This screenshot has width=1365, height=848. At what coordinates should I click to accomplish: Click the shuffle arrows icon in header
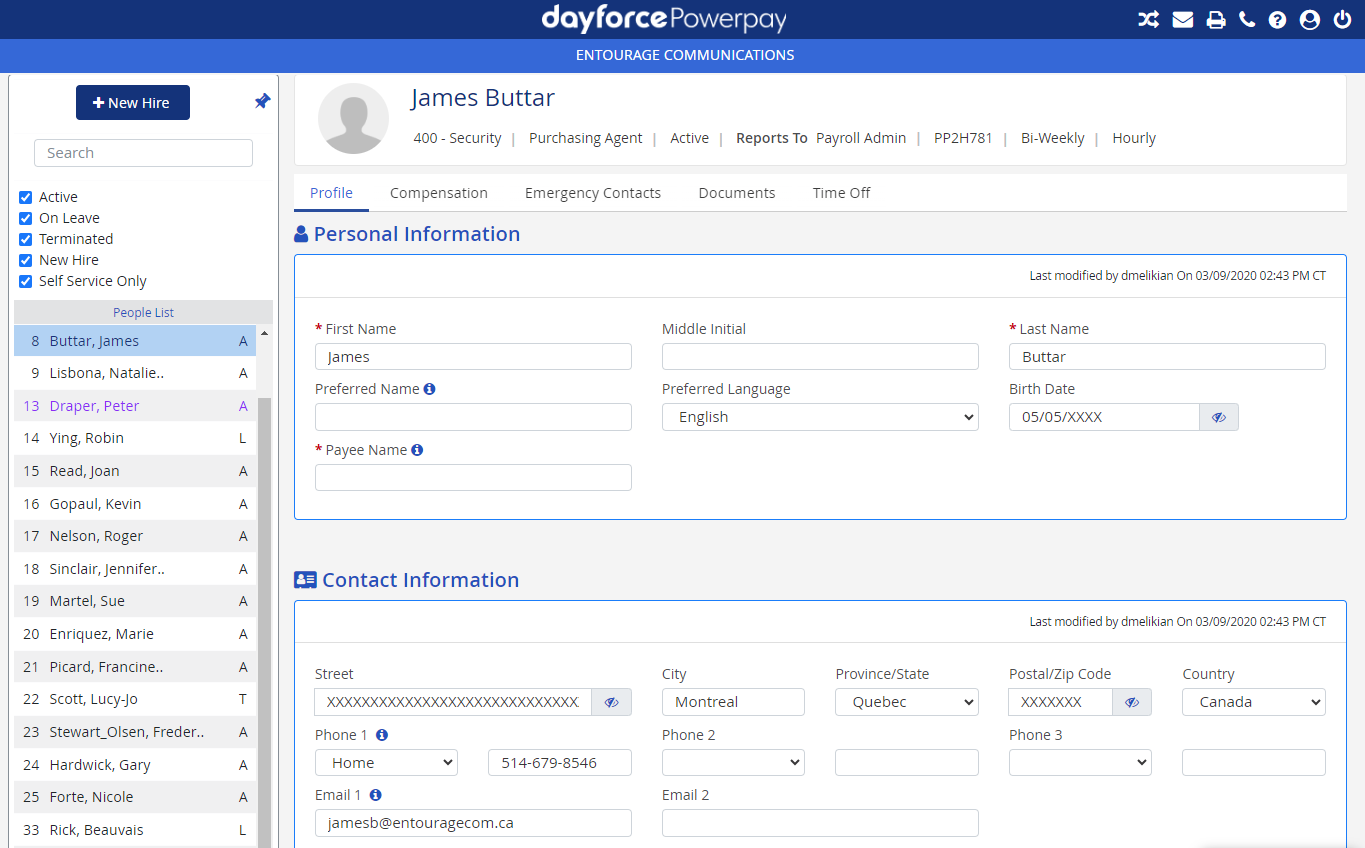tap(1148, 20)
